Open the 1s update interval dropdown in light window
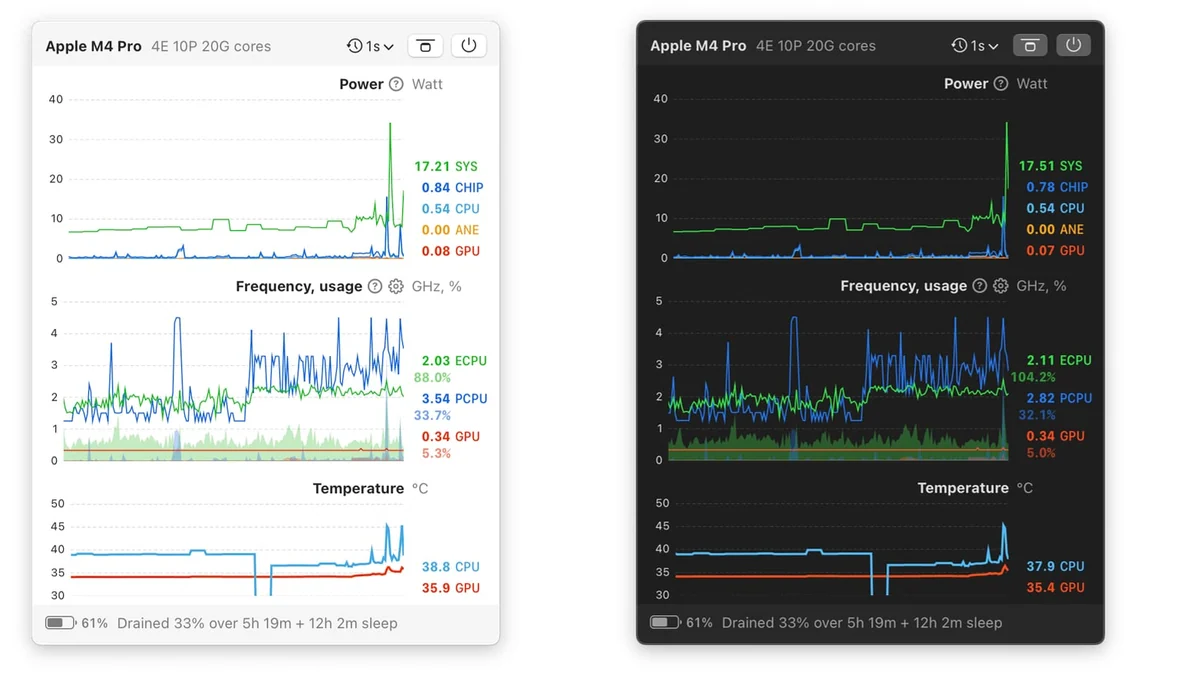1200x675 pixels. click(x=370, y=46)
